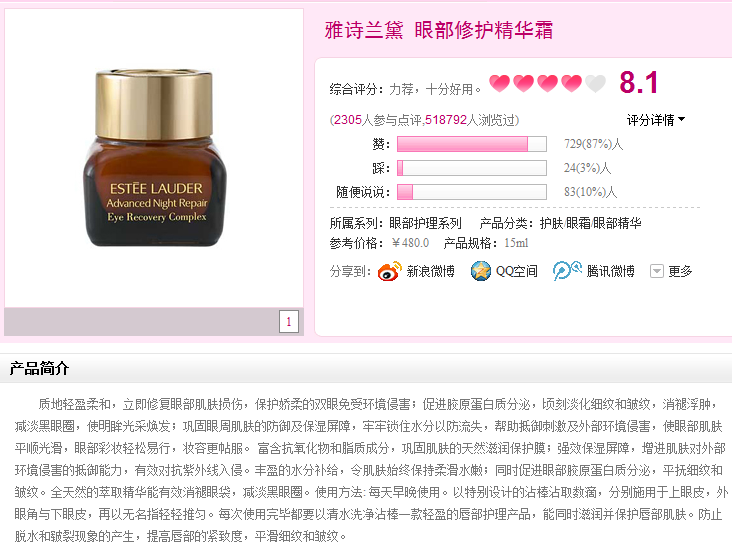Click the 赞 pink progress bar
Screen dimensions: 732x549
(x=472, y=144)
